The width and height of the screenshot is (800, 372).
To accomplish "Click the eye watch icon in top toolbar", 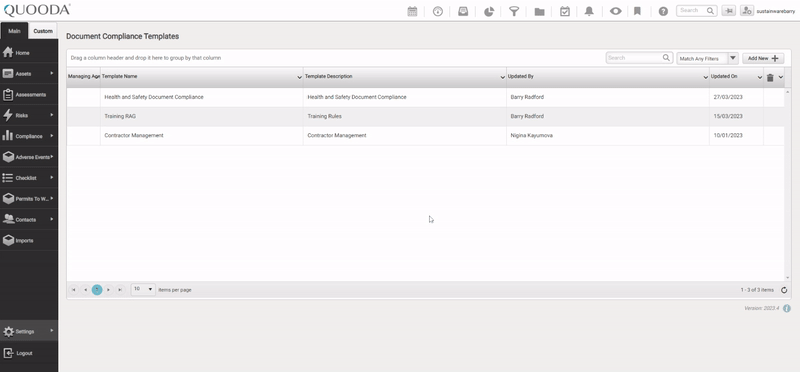I will [x=615, y=11].
